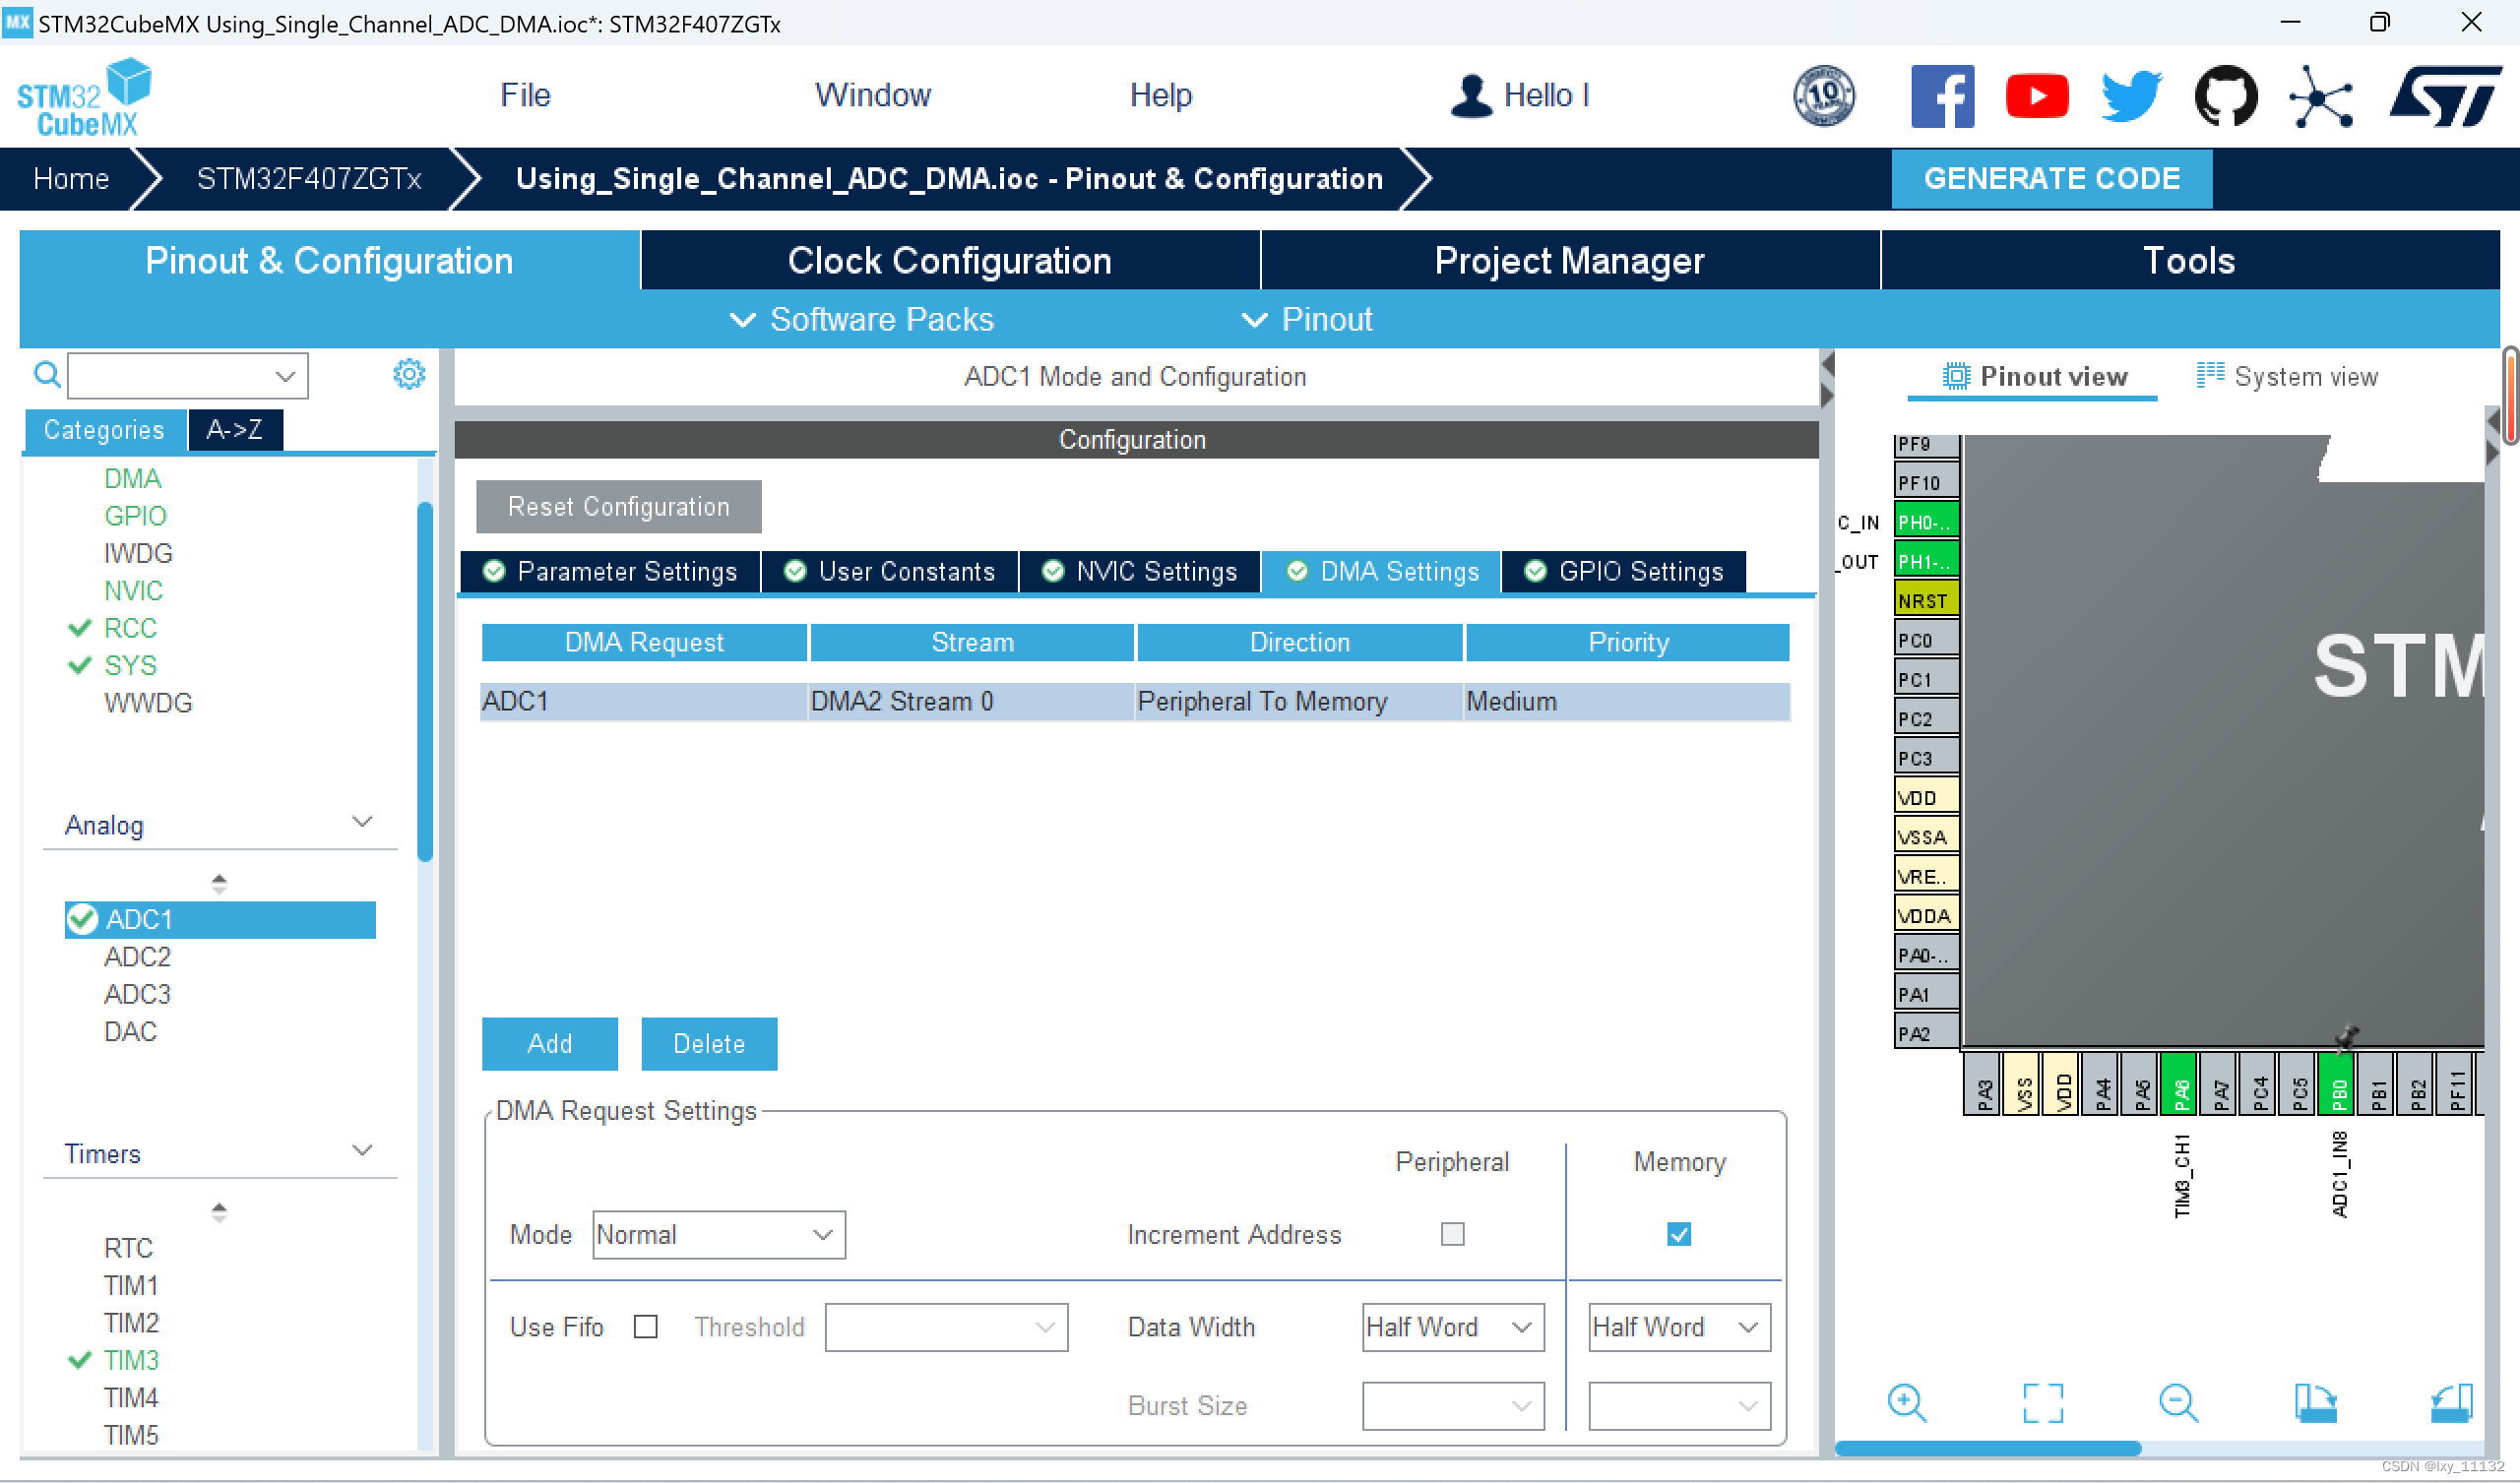Enable Peripheral increment address checkbox
Screen dimensions: 2520x1483
click(x=1452, y=1234)
